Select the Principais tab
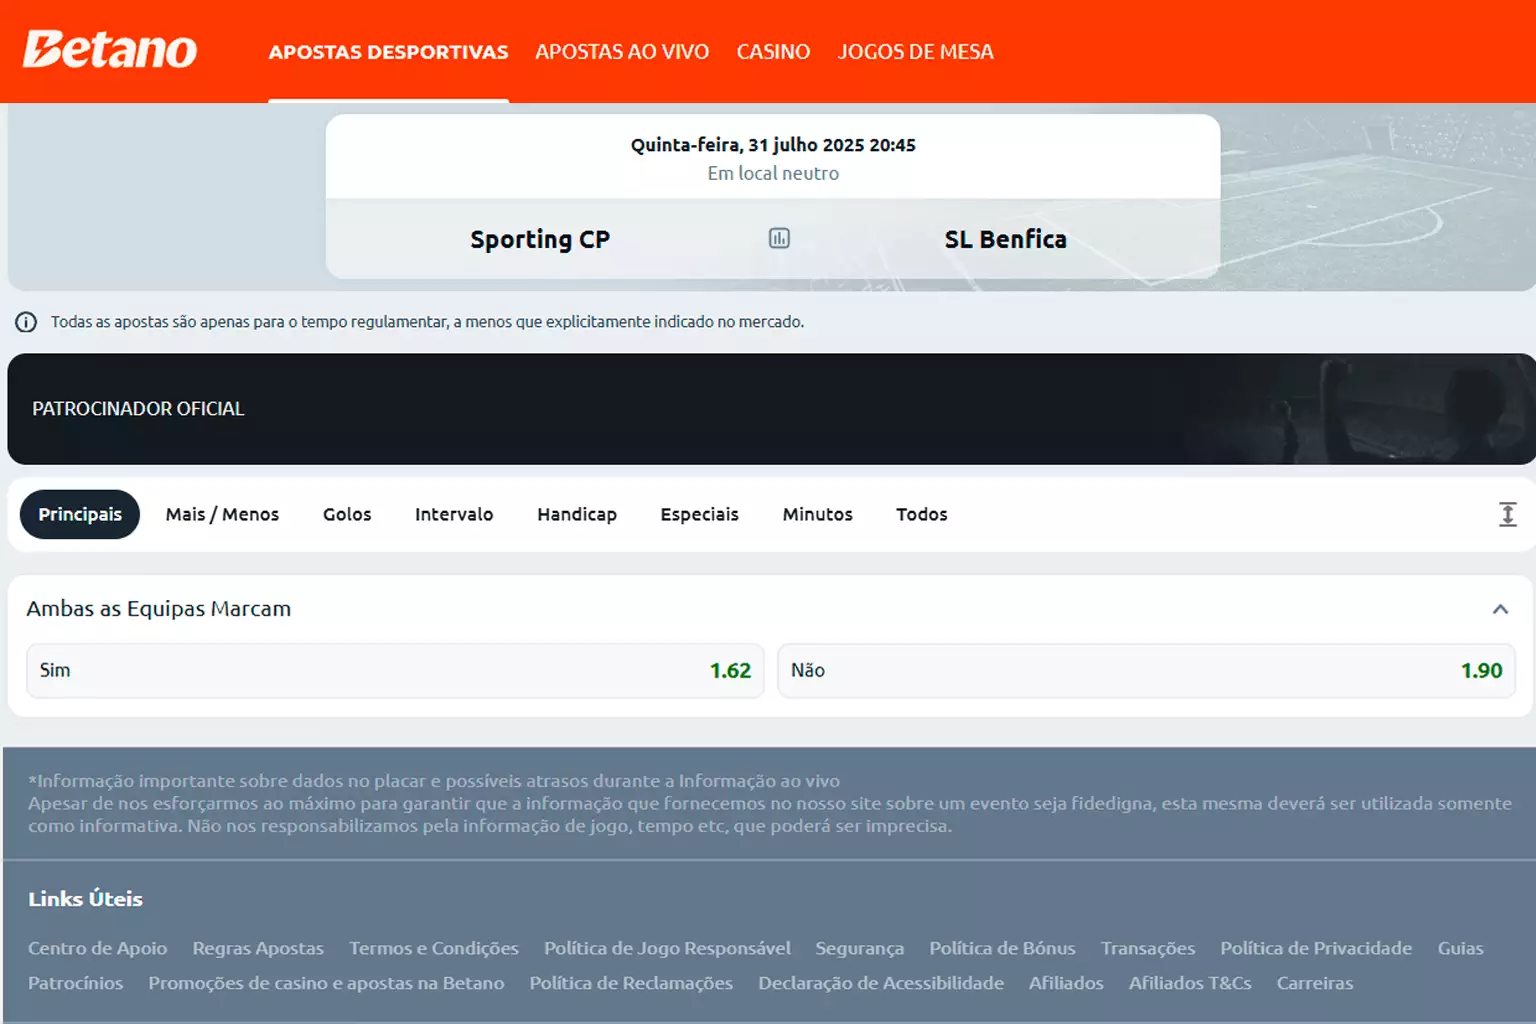Image resolution: width=1536 pixels, height=1024 pixels. point(80,514)
